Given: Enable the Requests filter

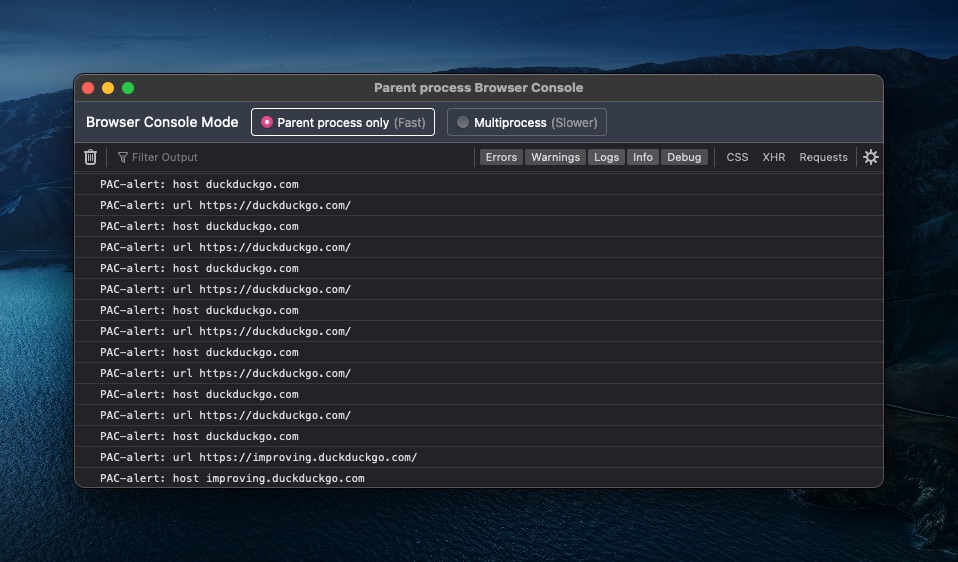Looking at the screenshot, I should (x=823, y=157).
